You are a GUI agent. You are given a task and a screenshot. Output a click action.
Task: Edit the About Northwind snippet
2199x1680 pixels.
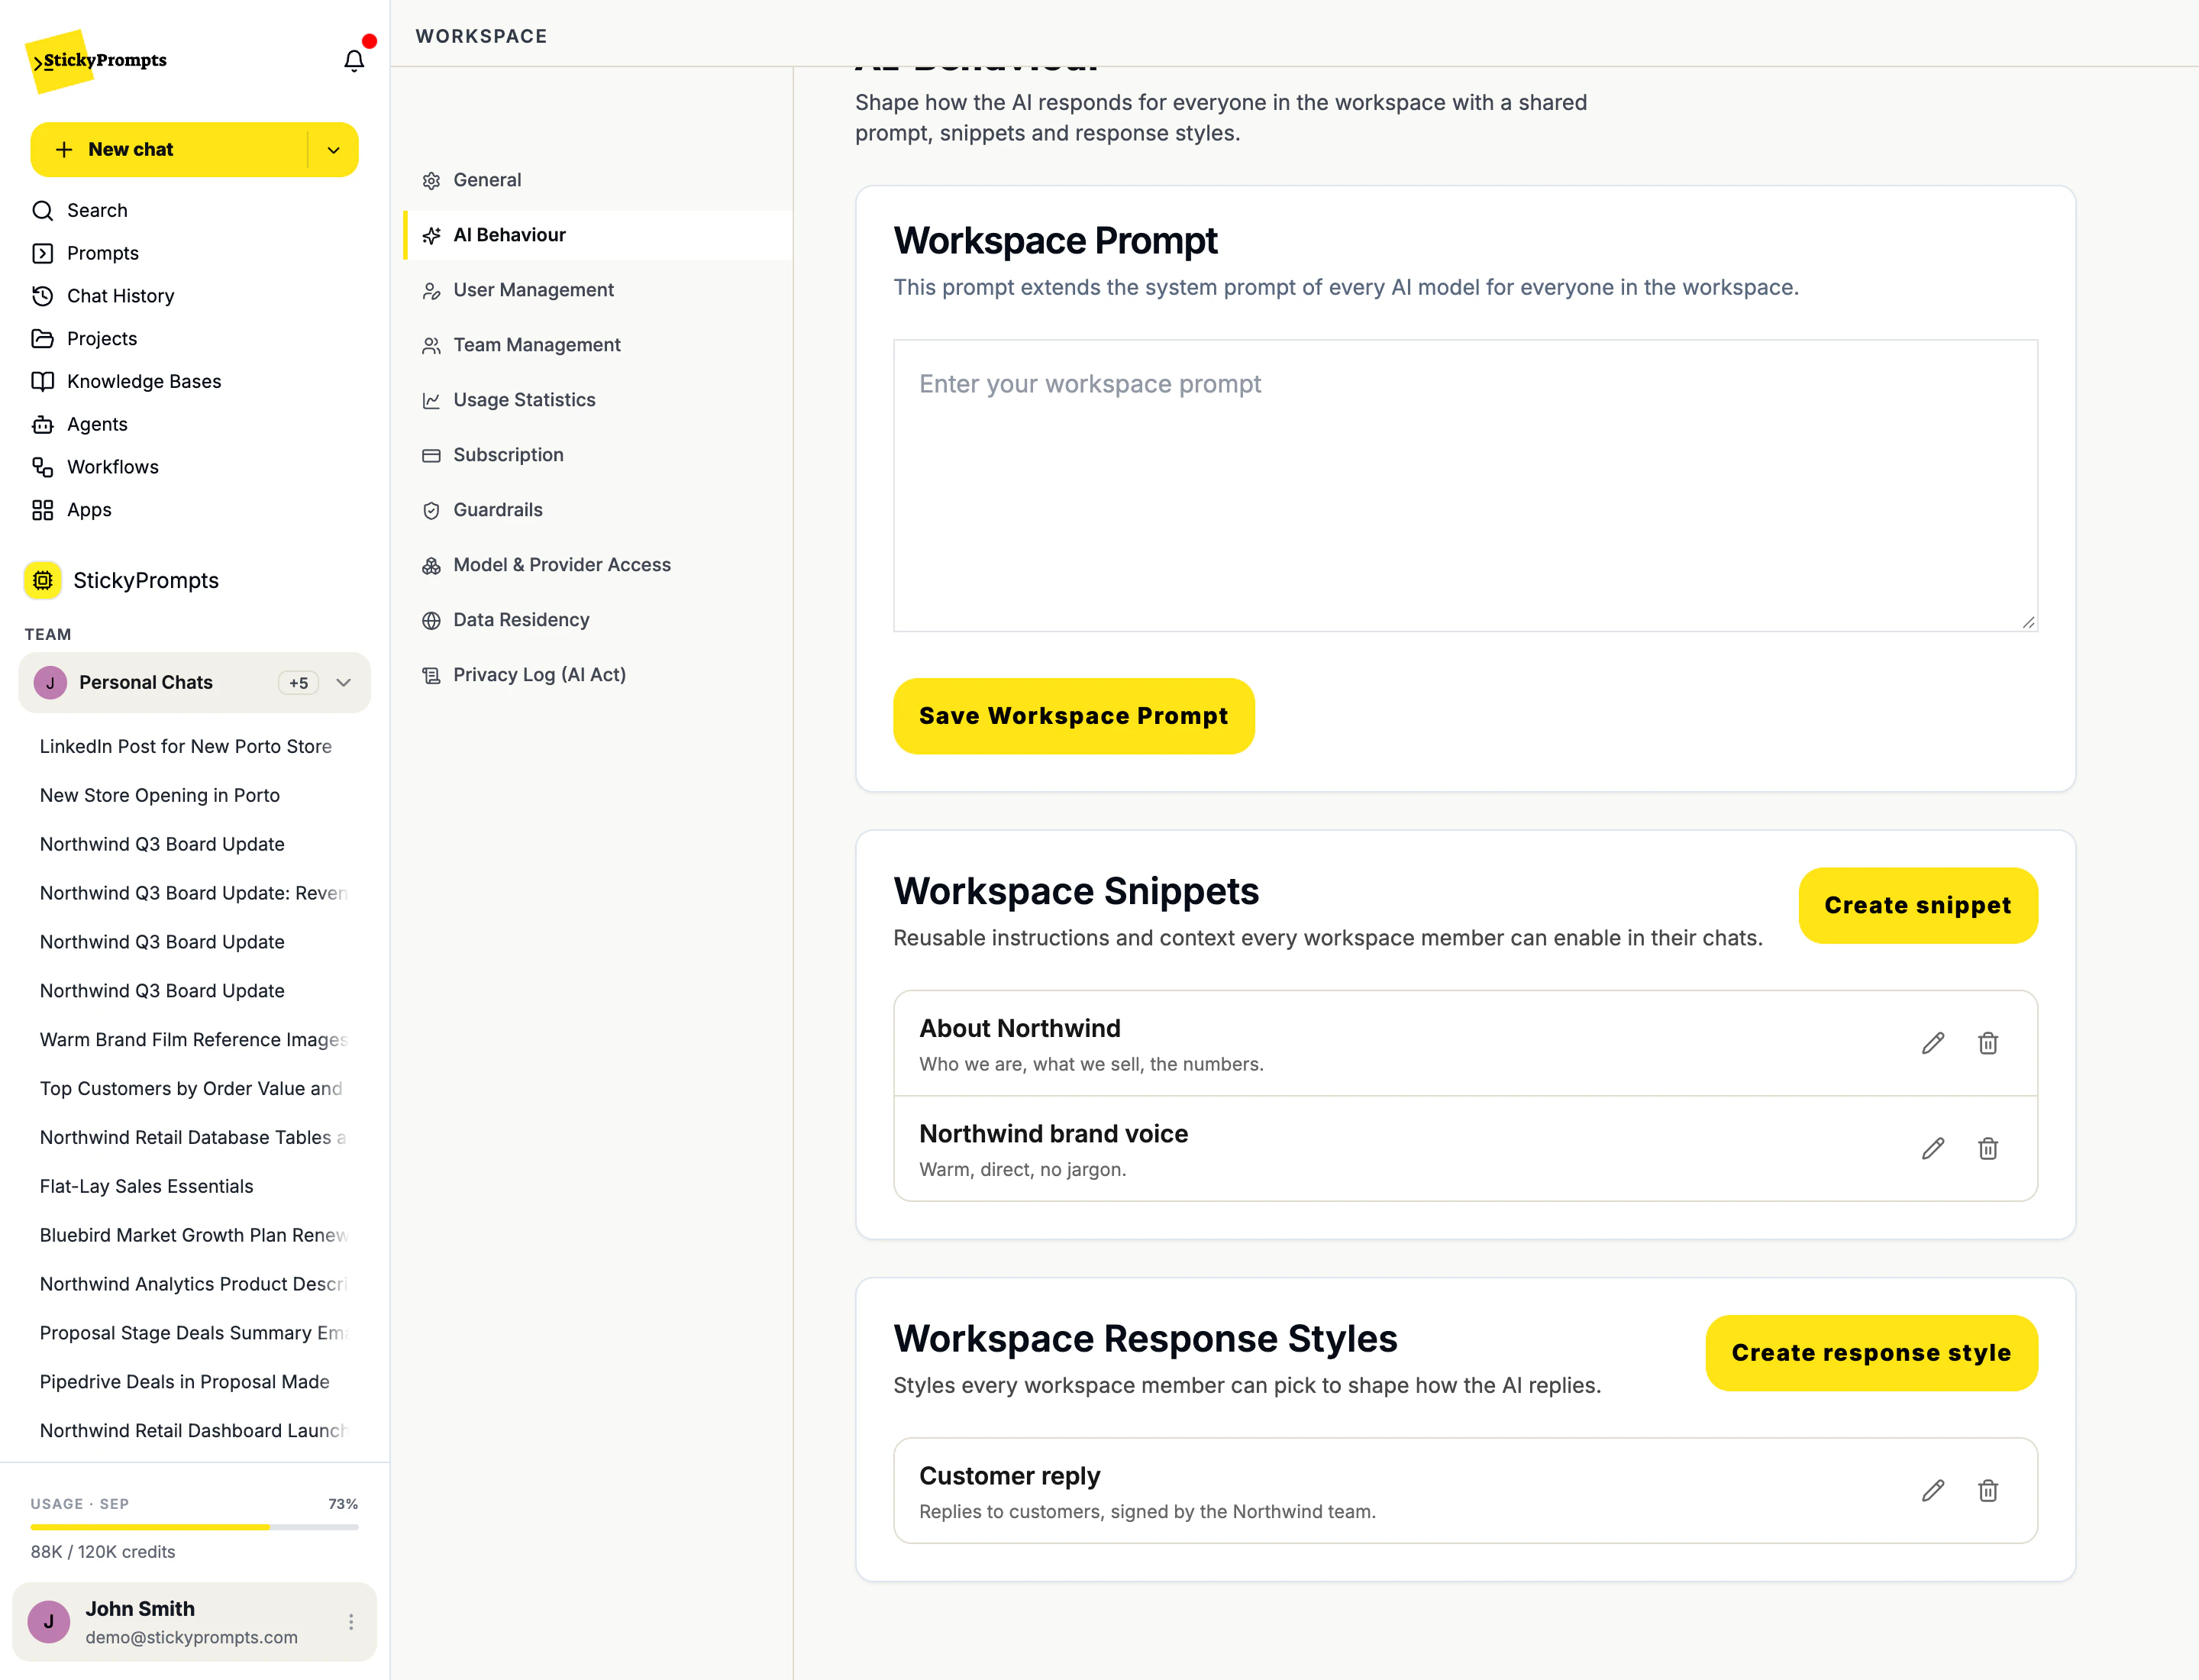coord(1933,1043)
